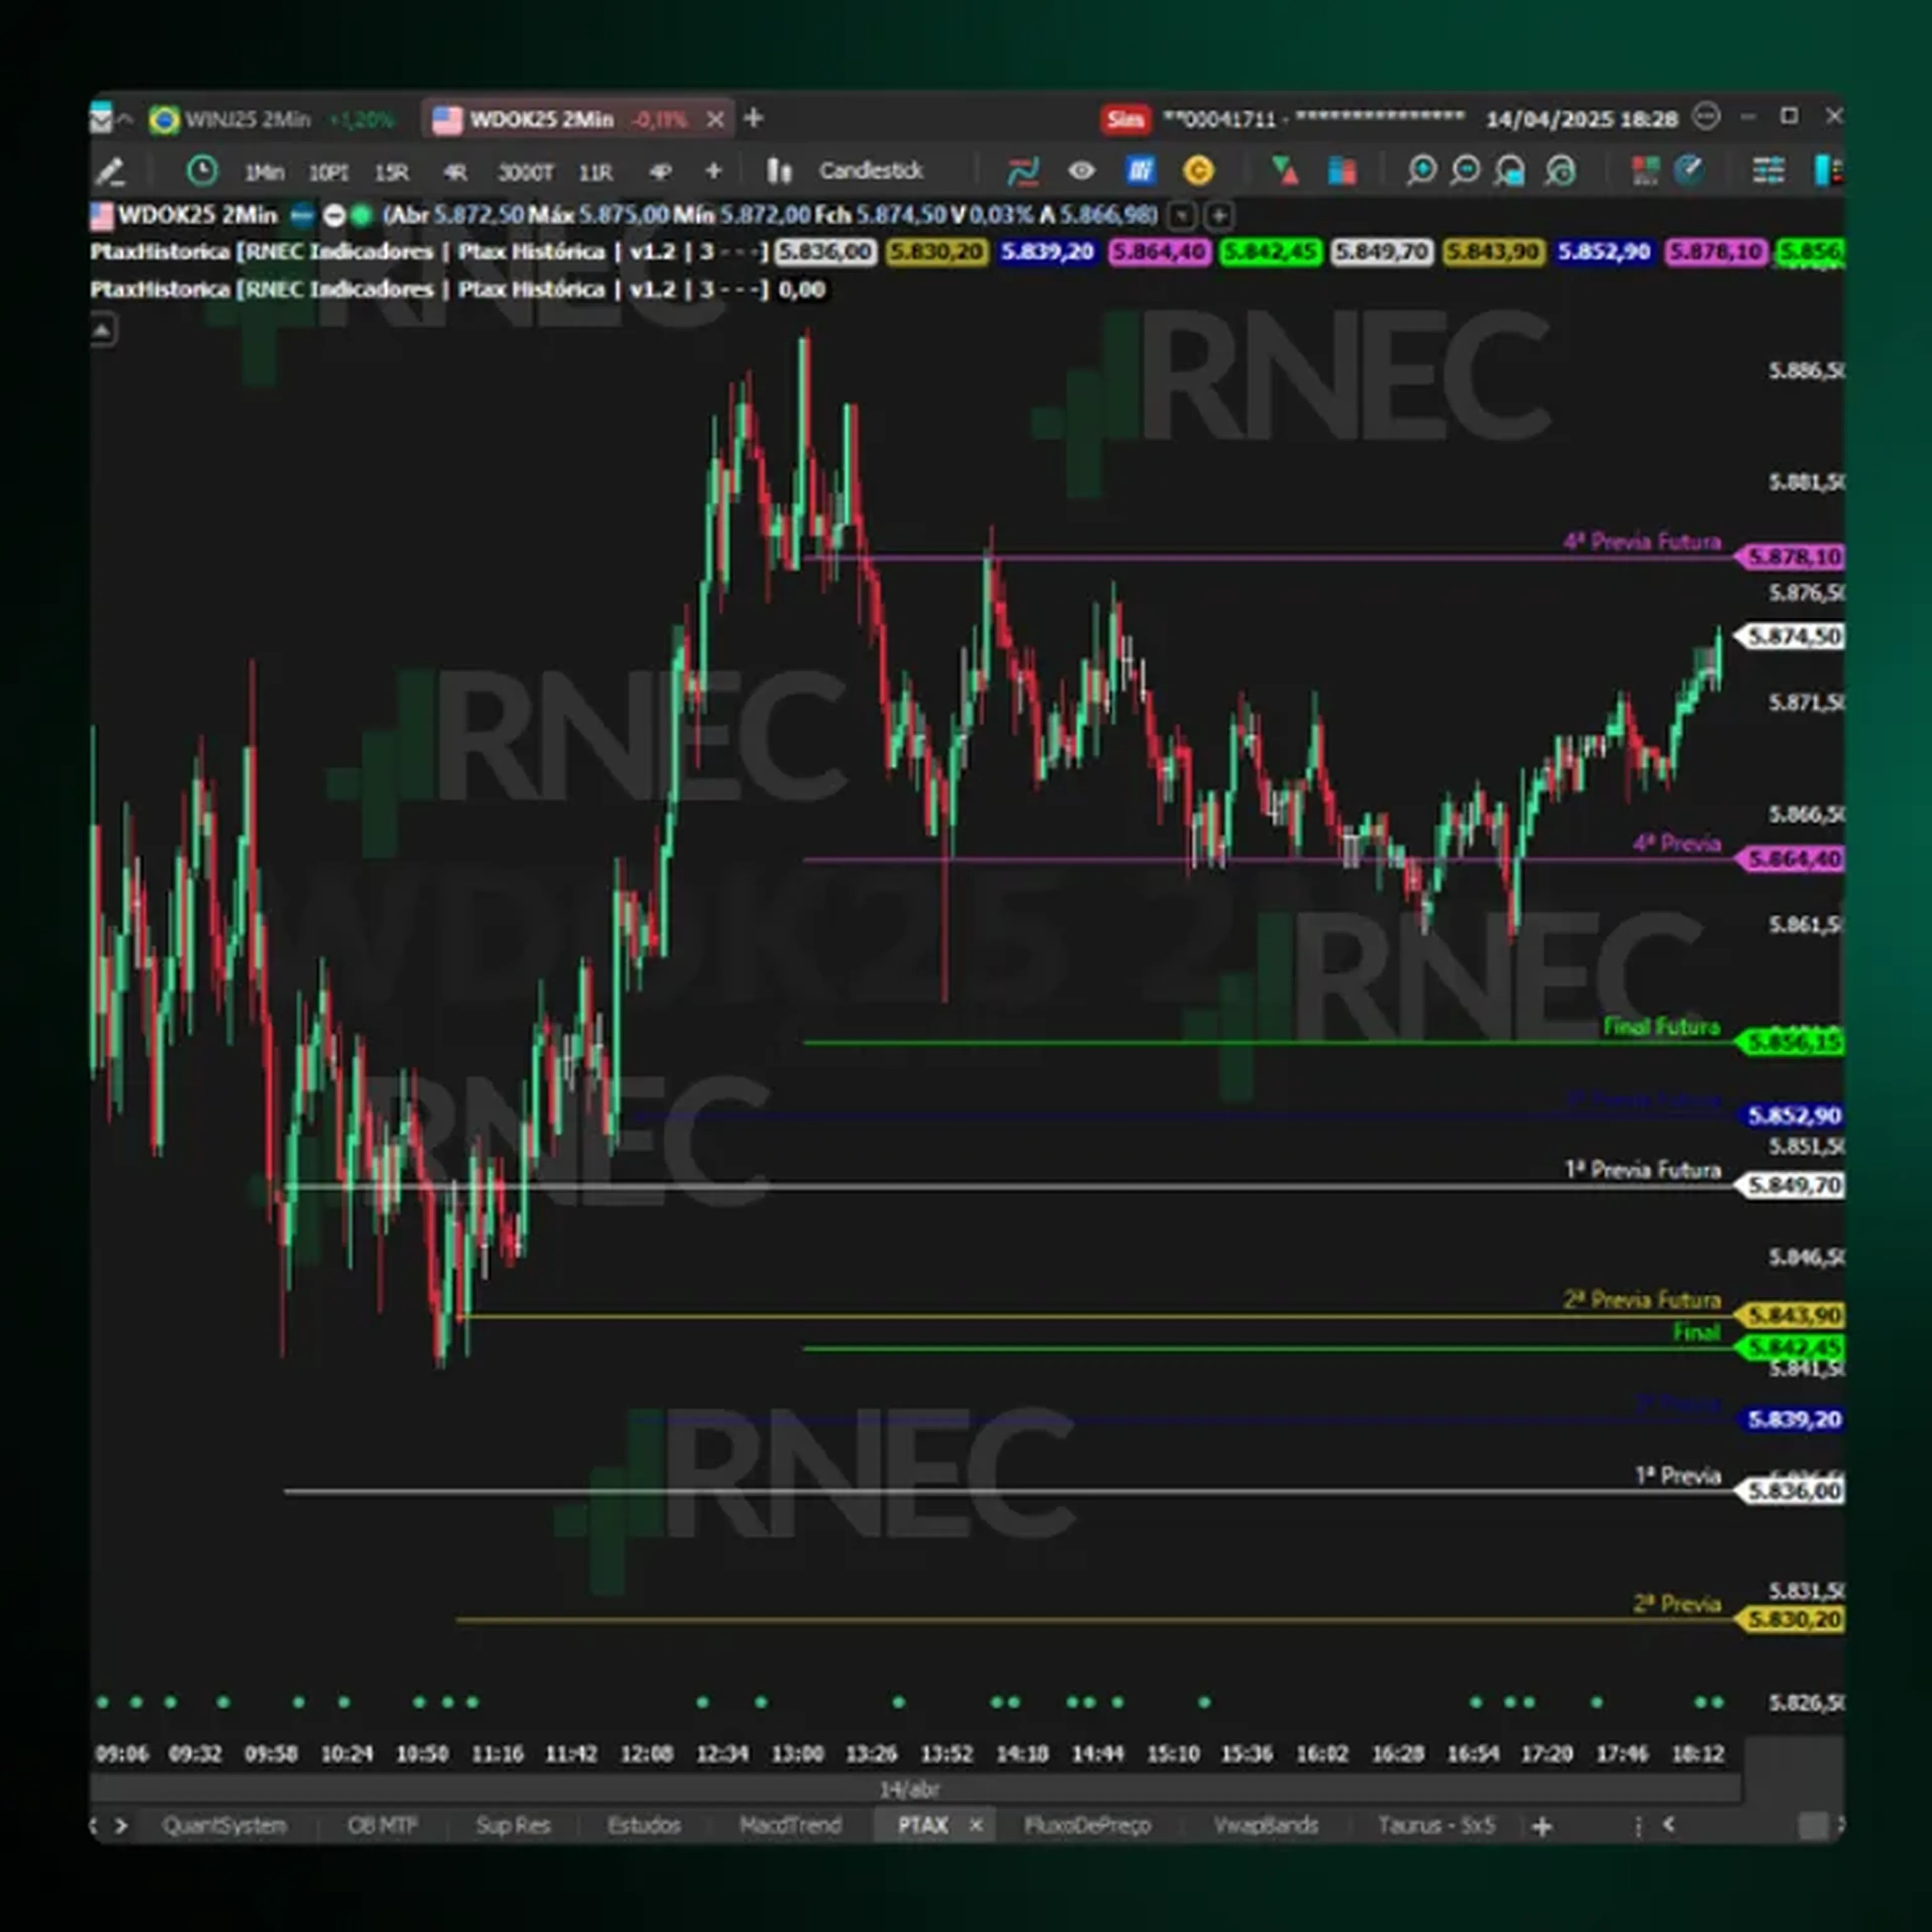The image size is (1932, 1932).
Task: Toggle the green dot beside WDOK25 2Min
Action: click(362, 214)
